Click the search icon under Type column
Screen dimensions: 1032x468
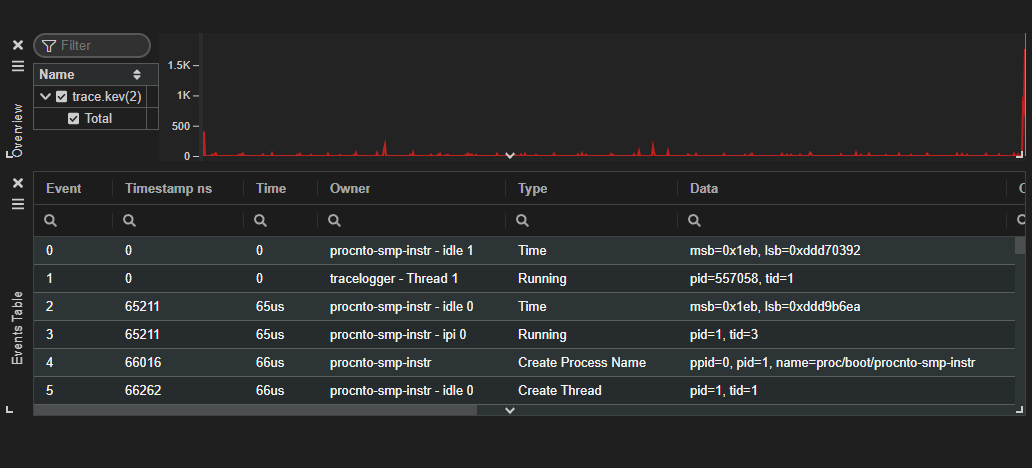pos(523,220)
